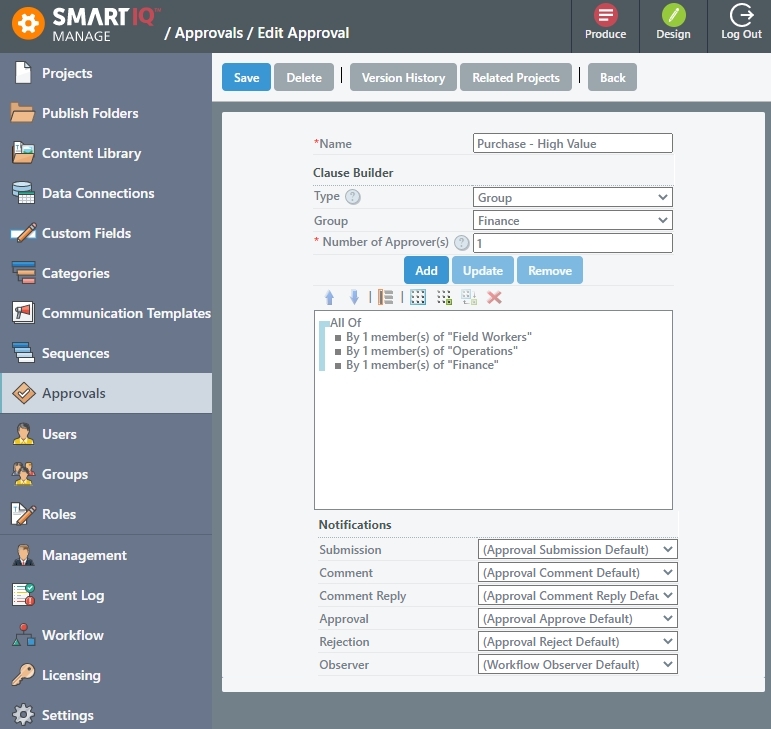This screenshot has width=771, height=729.
Task: Click the Users person icon
Action: [23, 434]
